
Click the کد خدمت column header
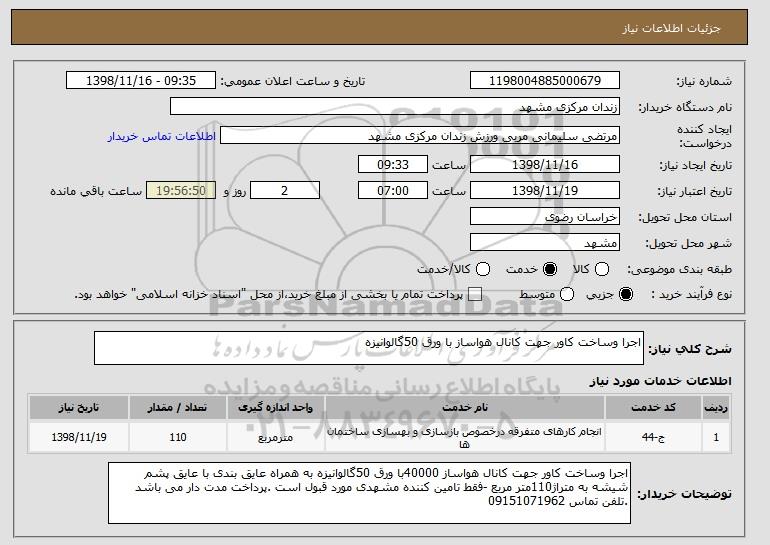tap(653, 408)
